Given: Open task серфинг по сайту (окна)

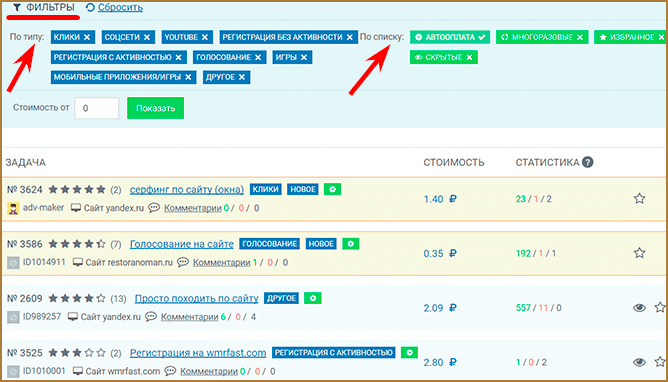Looking at the screenshot, I should (187, 190).
